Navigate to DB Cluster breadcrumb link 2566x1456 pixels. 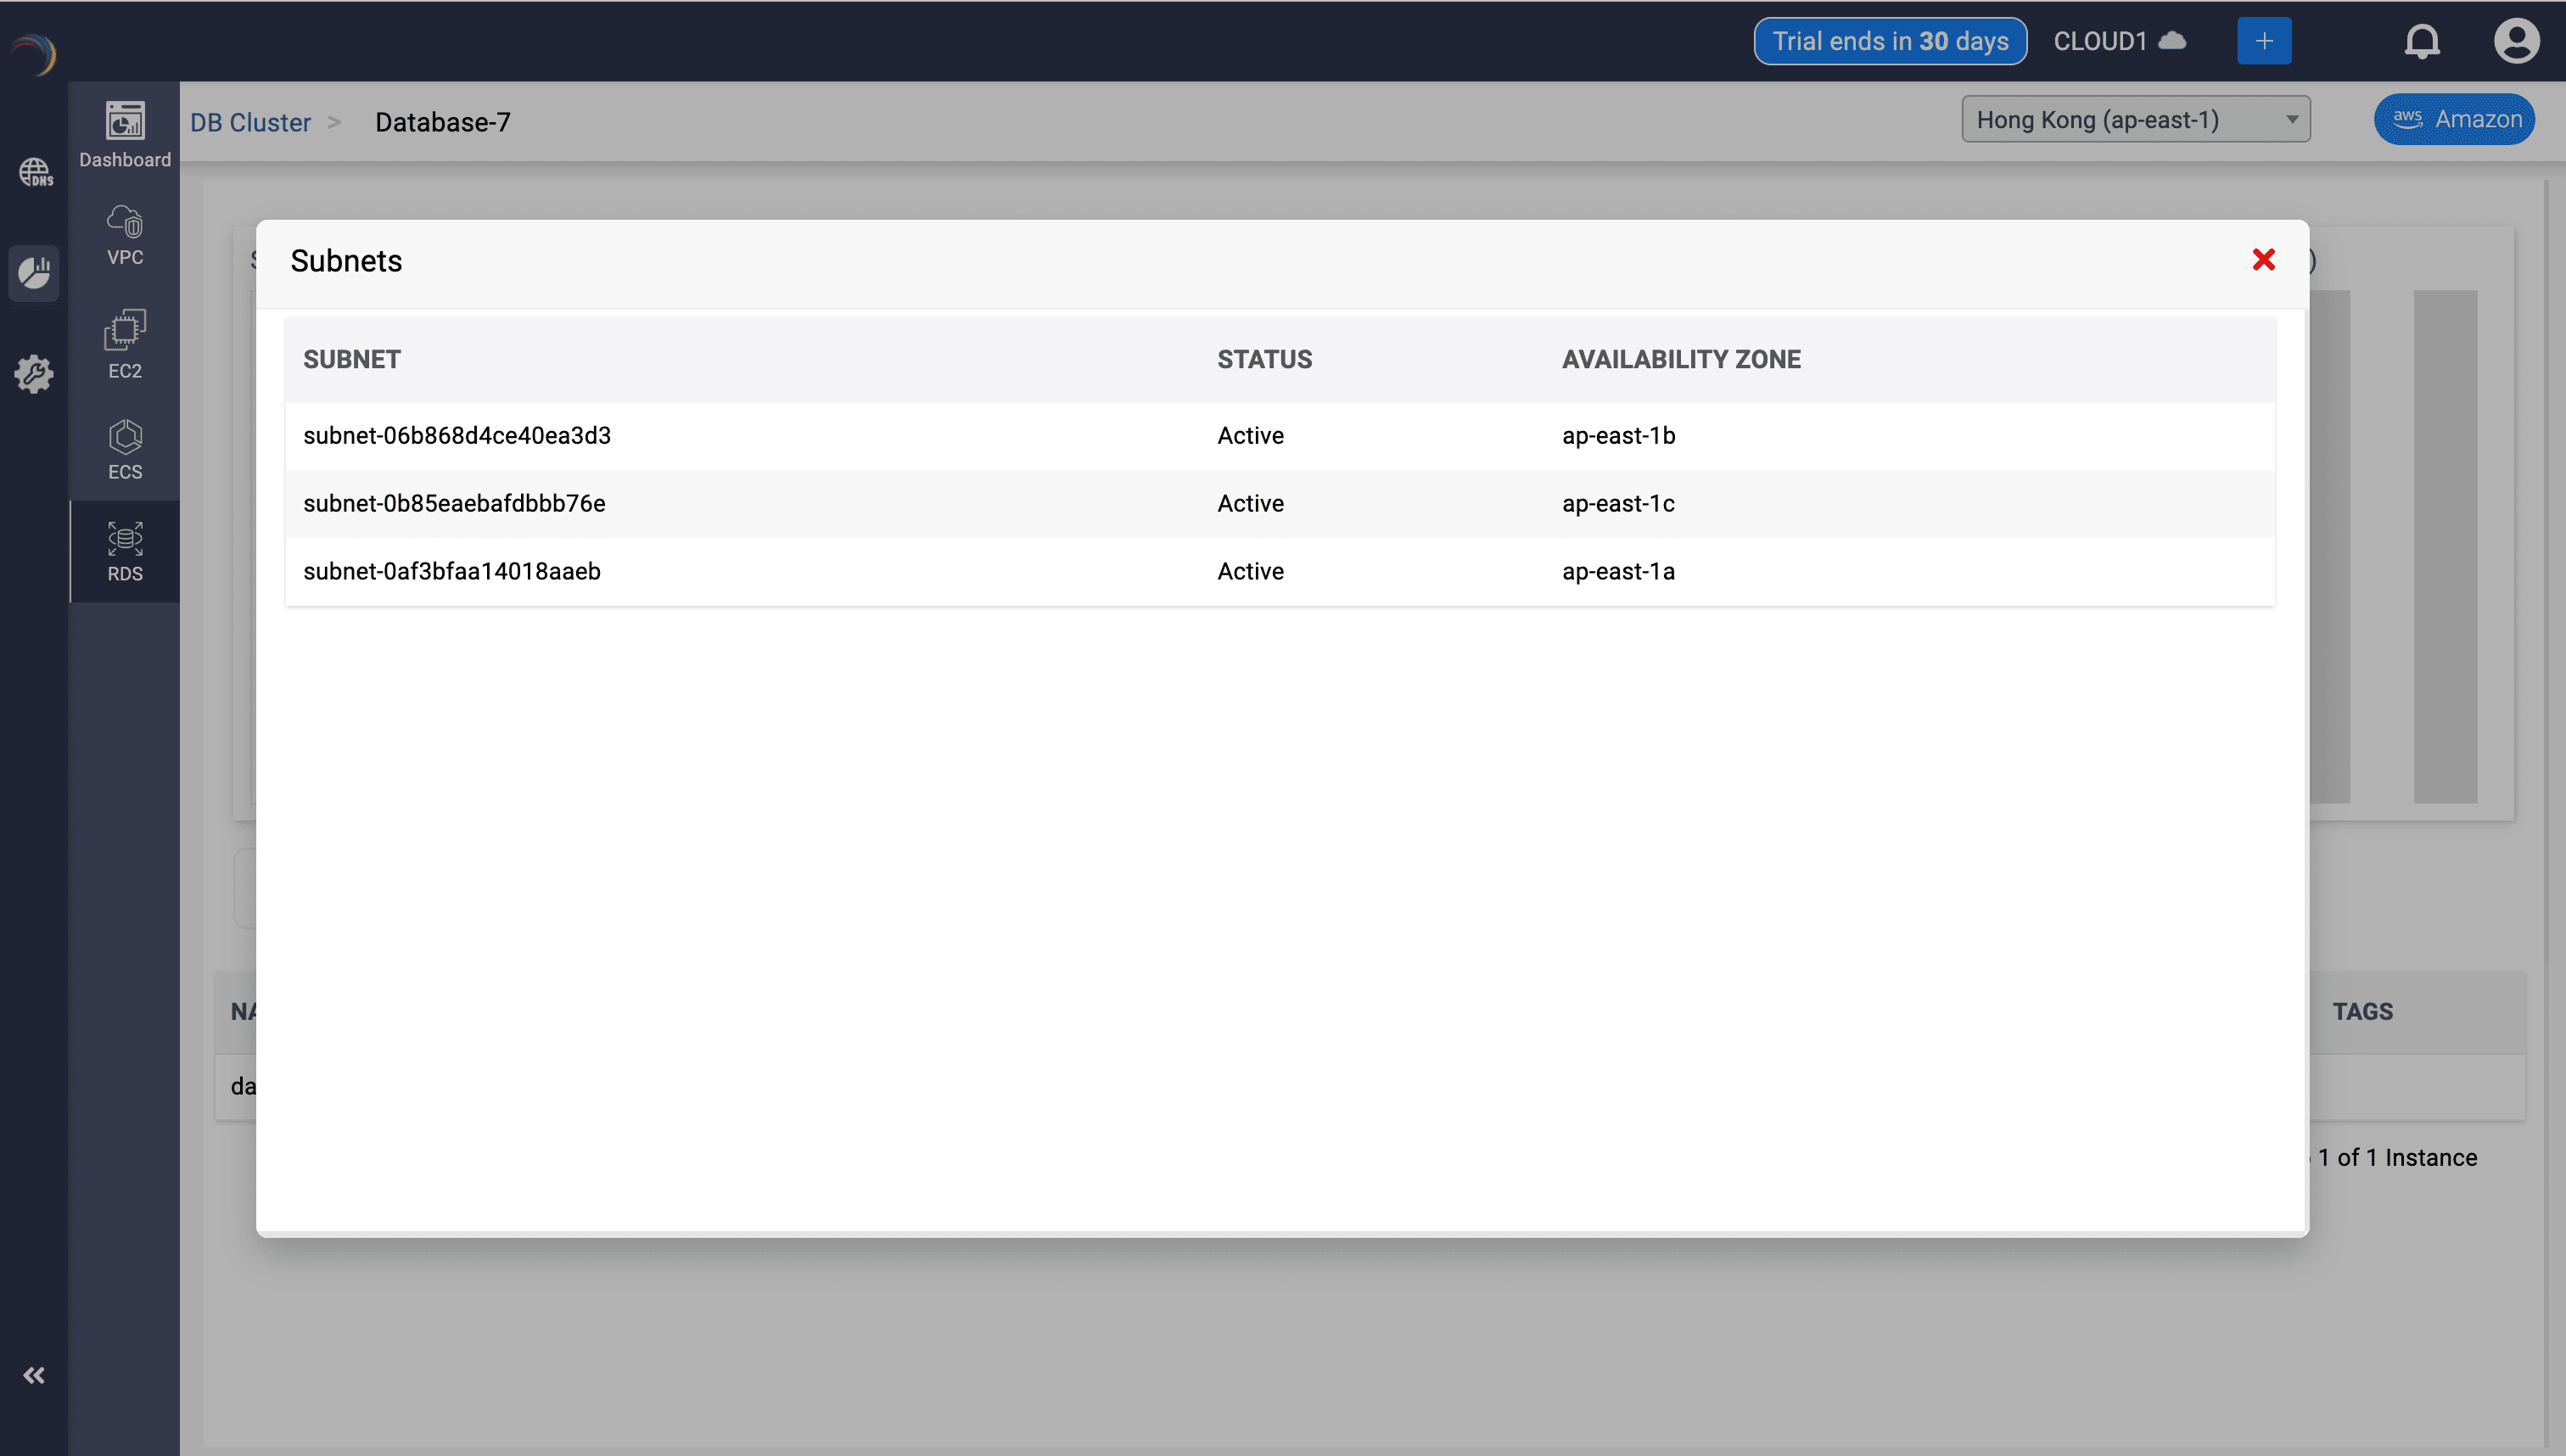[x=250, y=122]
